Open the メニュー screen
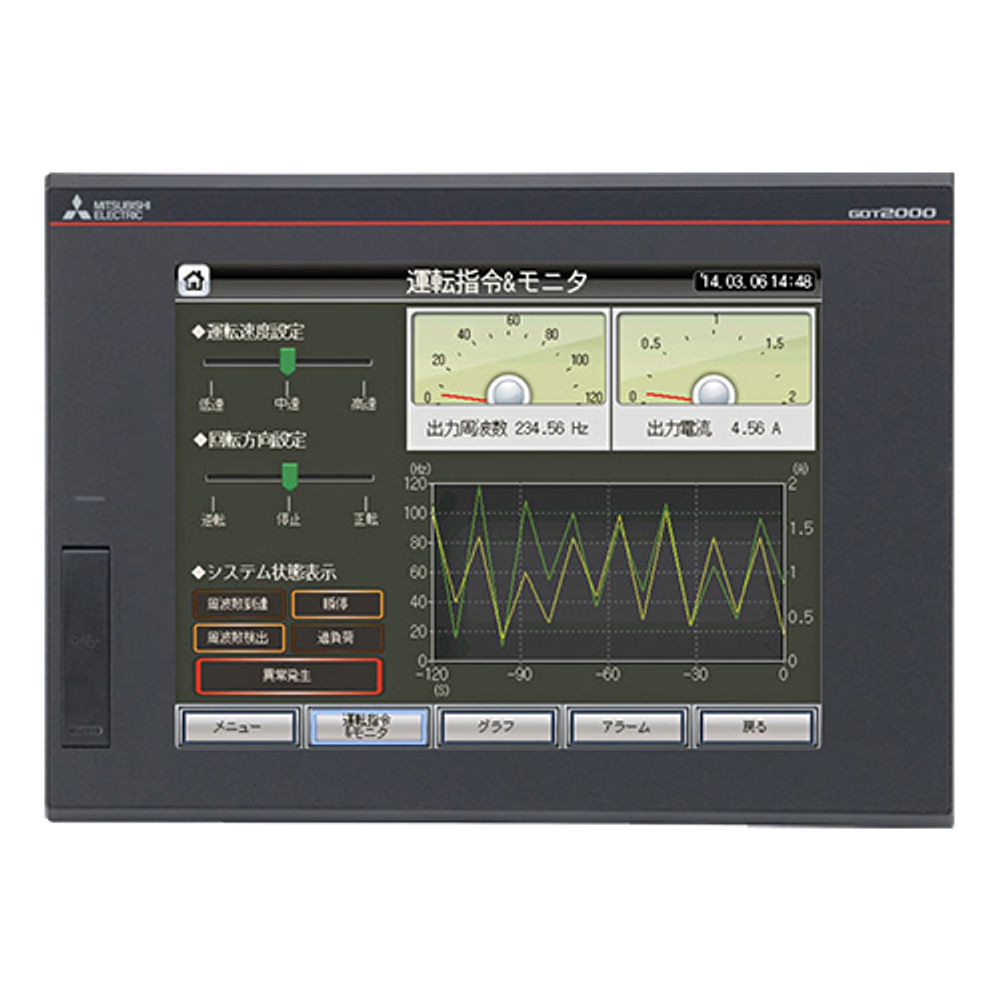 coord(238,727)
